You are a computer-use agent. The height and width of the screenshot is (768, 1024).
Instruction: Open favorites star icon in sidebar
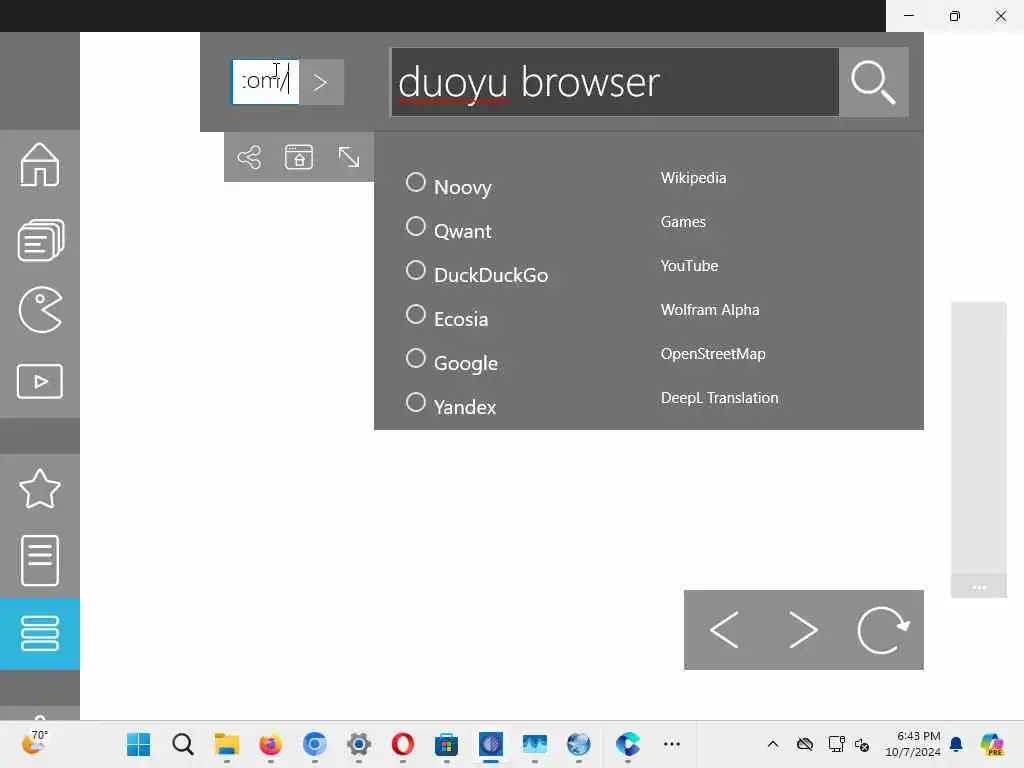(40, 488)
